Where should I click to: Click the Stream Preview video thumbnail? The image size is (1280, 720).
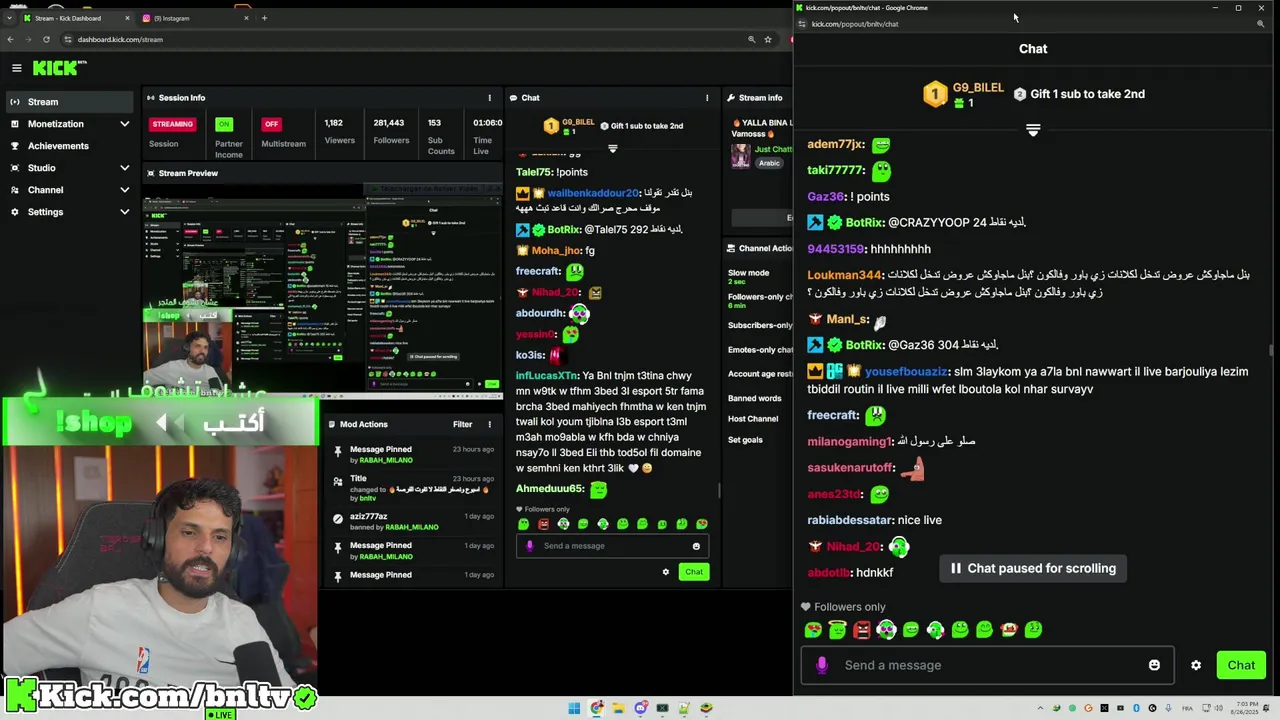[x=322, y=290]
